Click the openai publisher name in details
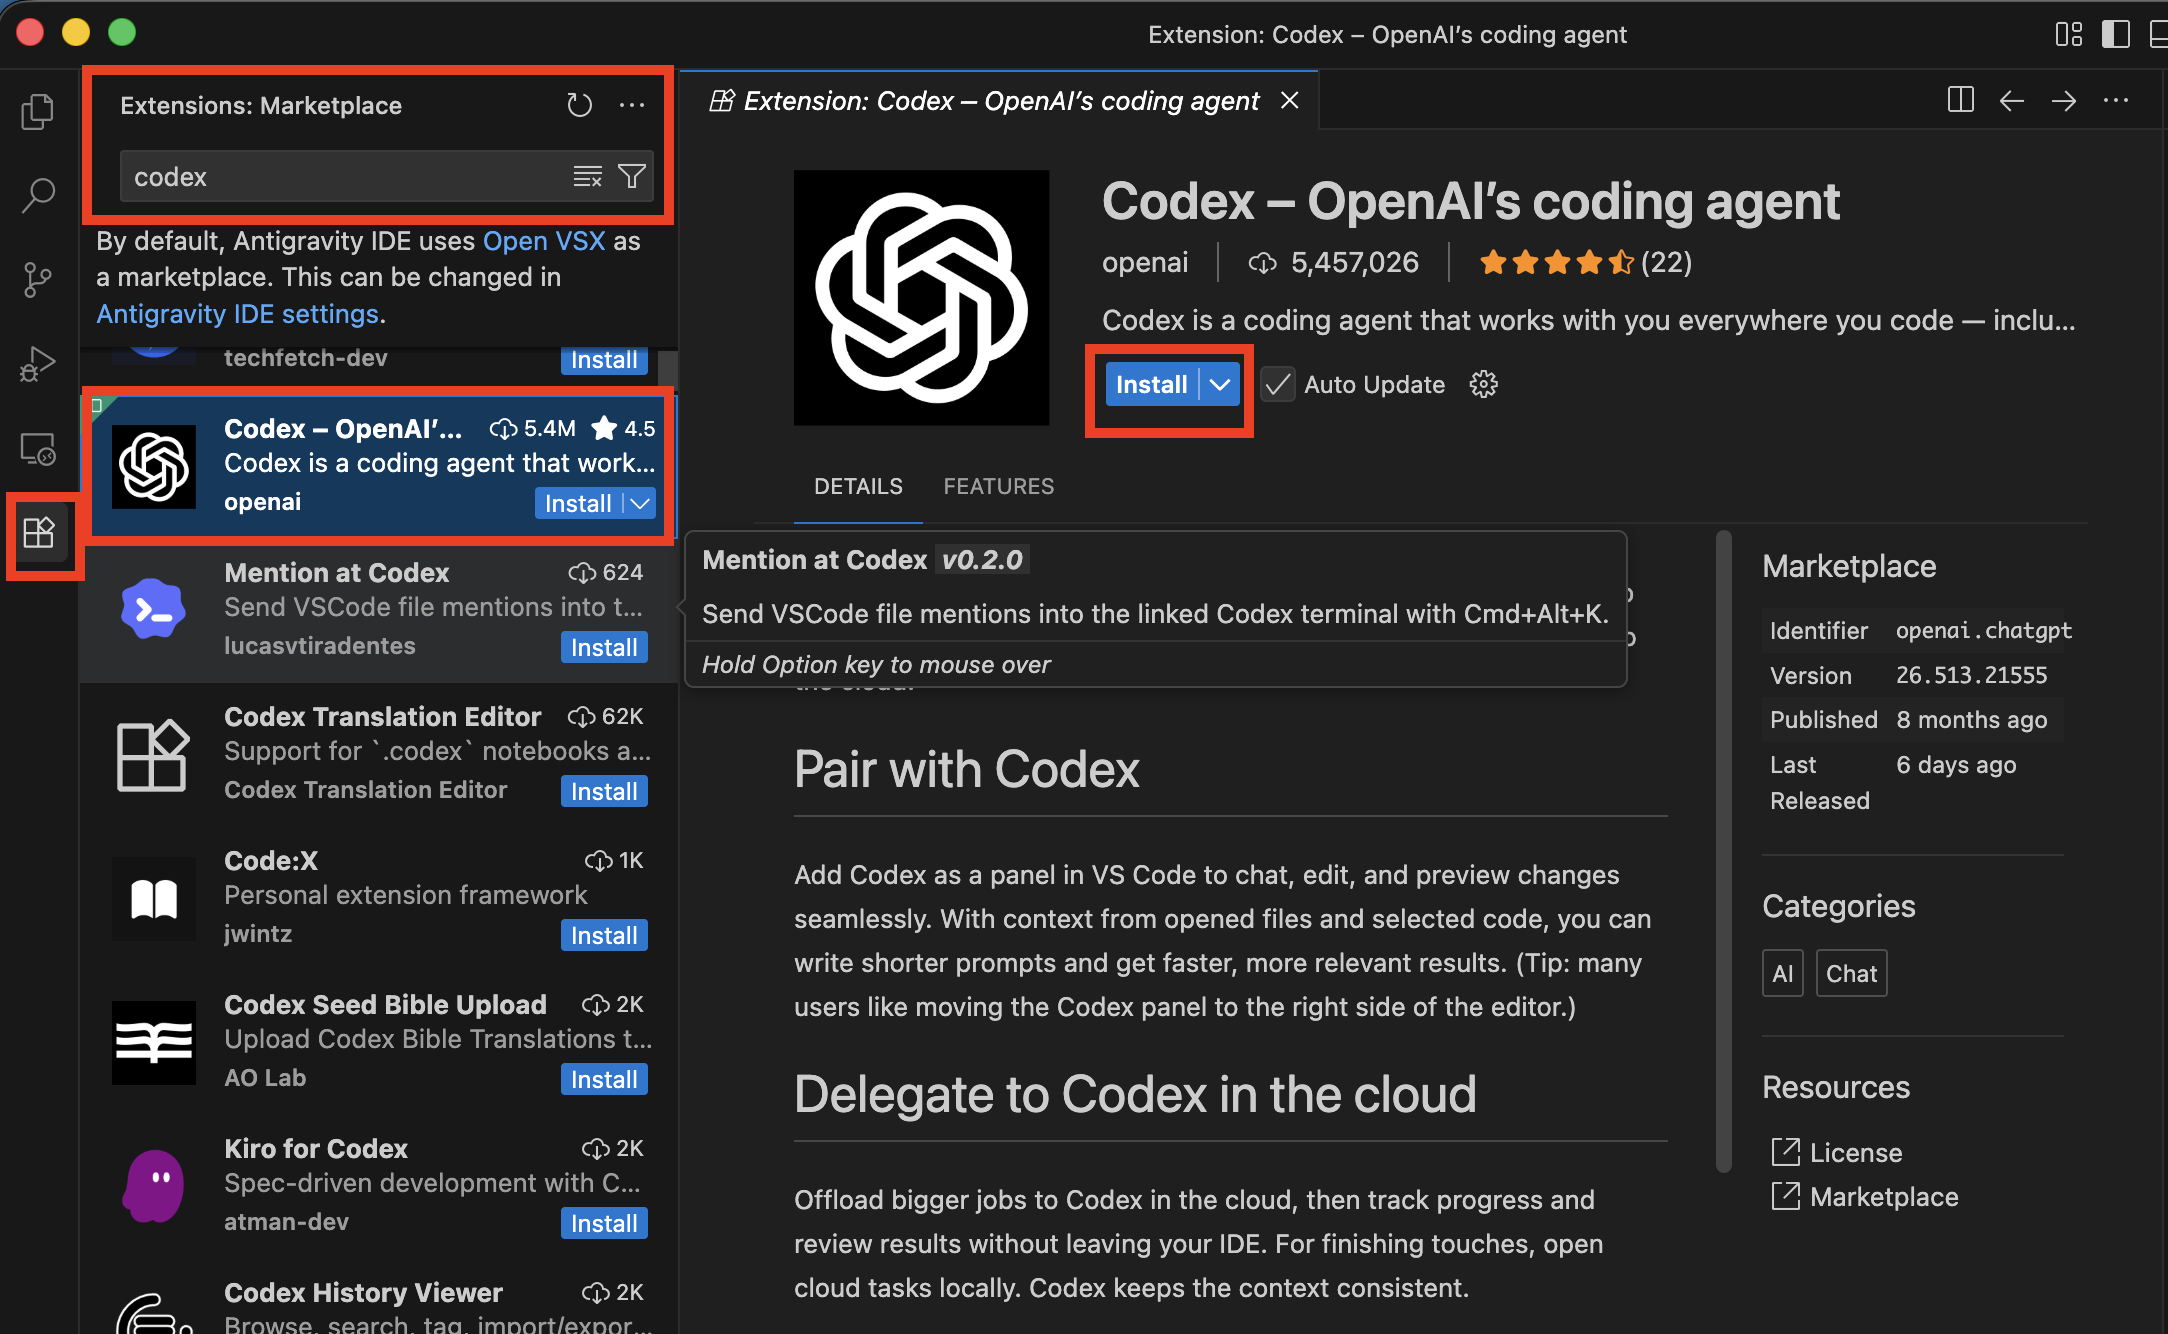The width and height of the screenshot is (2168, 1334). click(x=1145, y=262)
